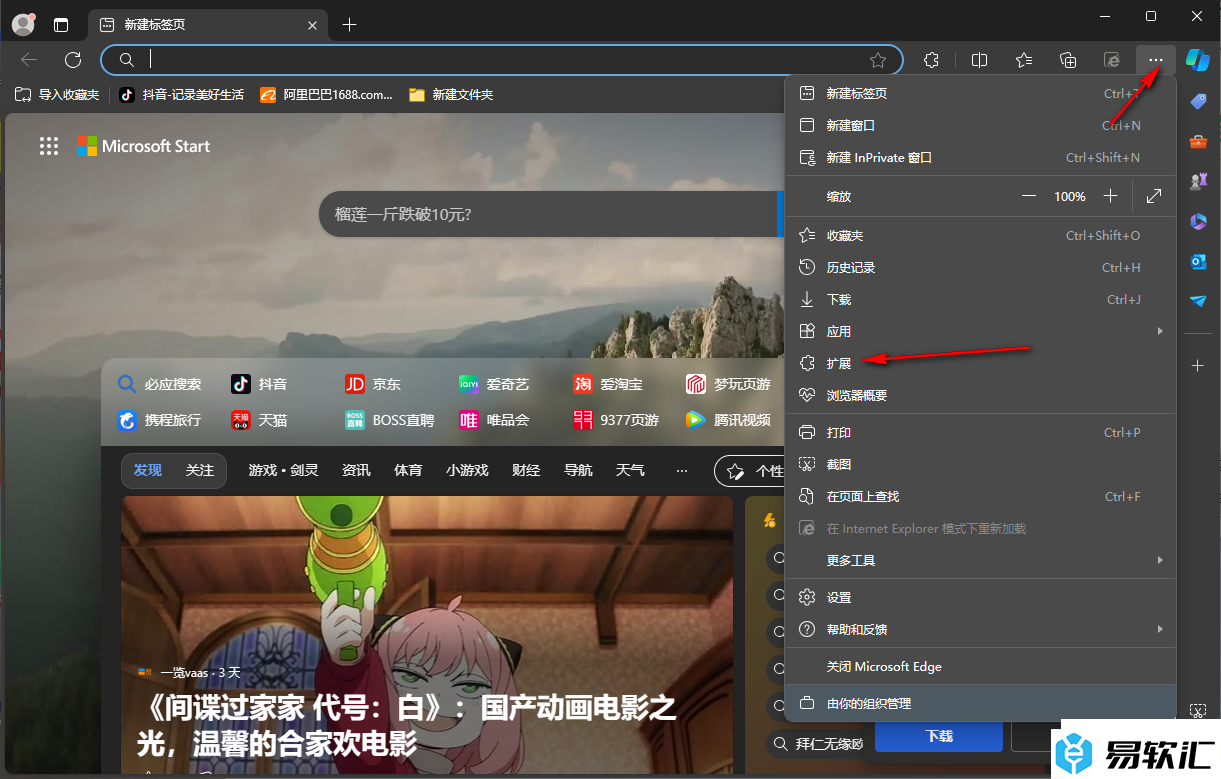The height and width of the screenshot is (779, 1221).
Task: Expand the 帮助和反馈 submenu
Action: (x=981, y=629)
